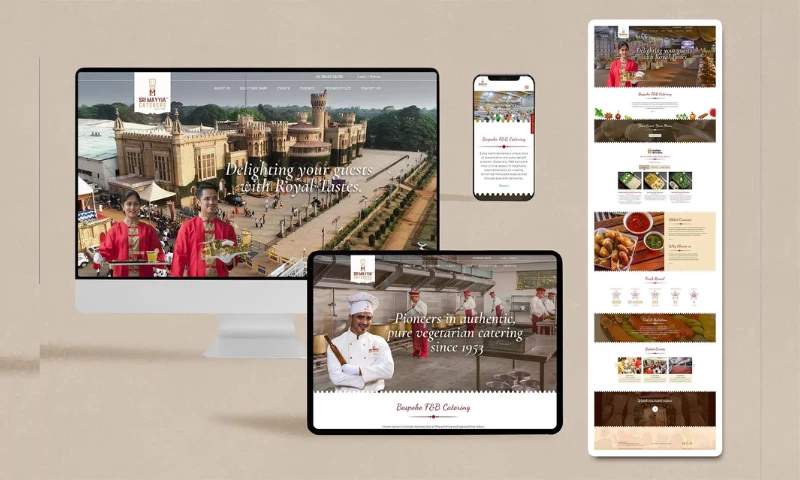The height and width of the screenshot is (480, 800).
Task: Open first Latest Events thumbnail on full page
Action: click(x=630, y=366)
